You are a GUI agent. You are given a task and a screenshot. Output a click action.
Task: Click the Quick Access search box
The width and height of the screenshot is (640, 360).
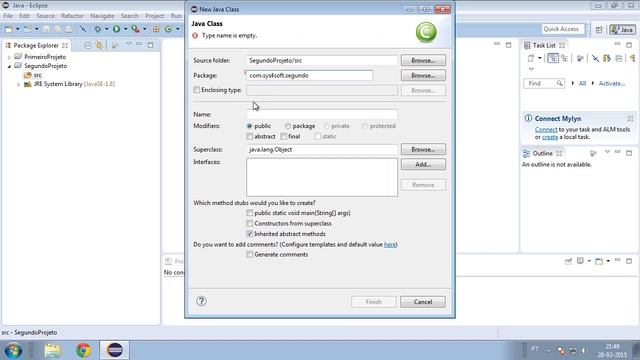point(563,29)
